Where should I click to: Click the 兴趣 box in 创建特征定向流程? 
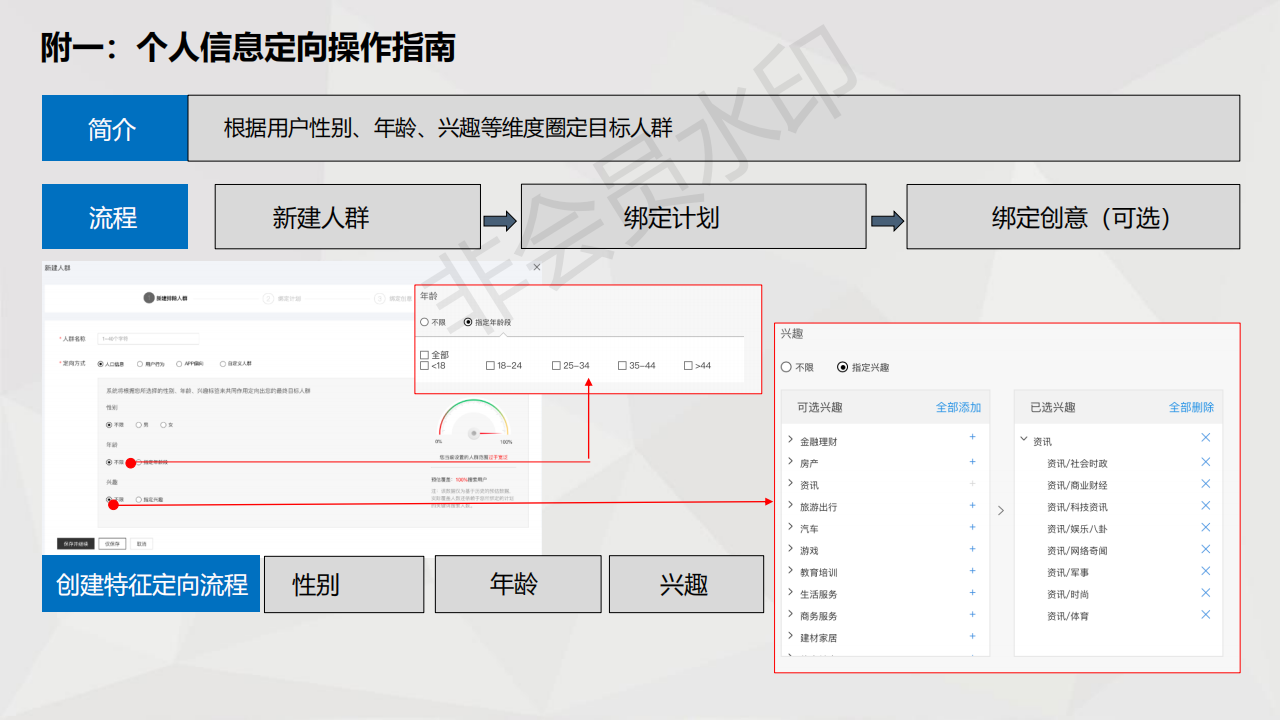tap(686, 584)
